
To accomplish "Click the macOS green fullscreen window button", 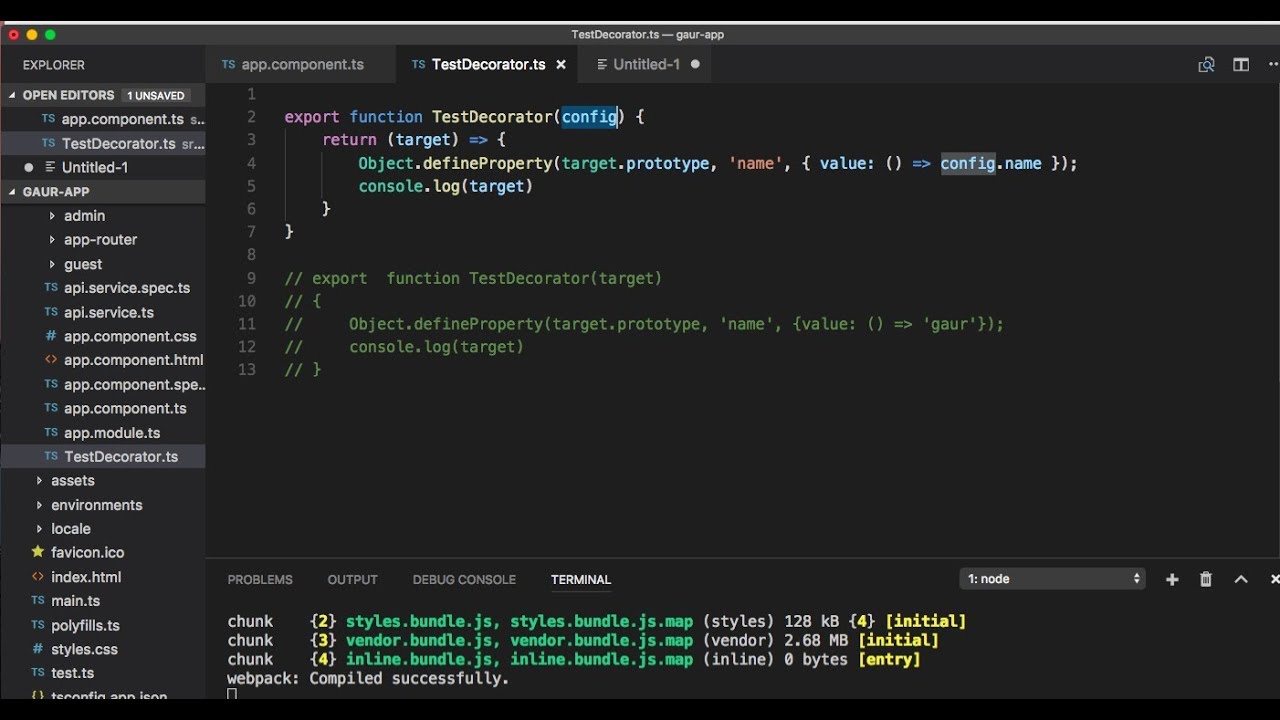I will click(50, 34).
